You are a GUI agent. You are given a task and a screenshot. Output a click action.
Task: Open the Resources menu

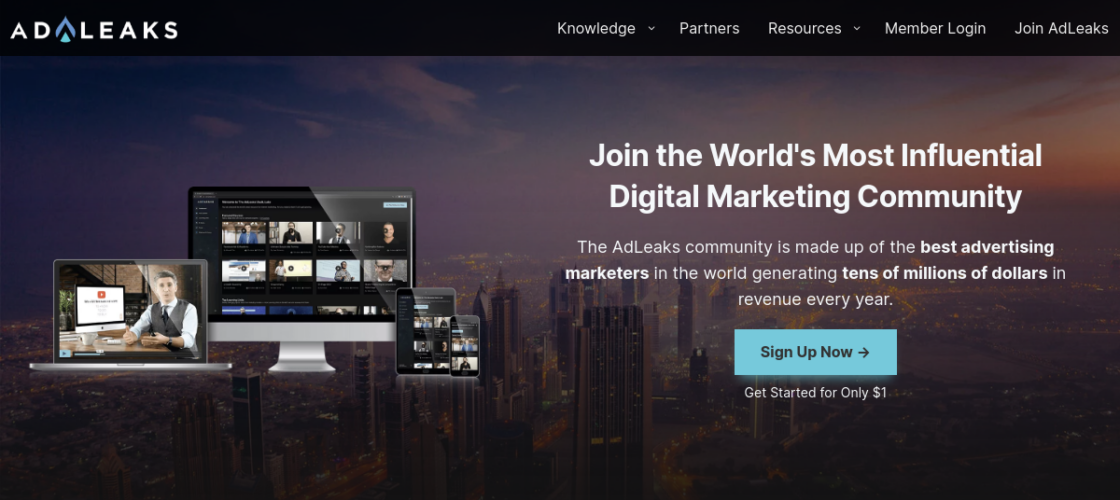point(804,28)
